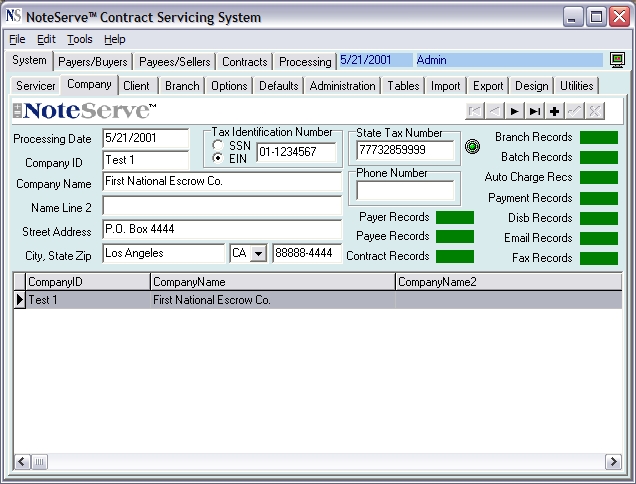
Task: Switch to the Branch sub-tab
Action: [x=182, y=86]
